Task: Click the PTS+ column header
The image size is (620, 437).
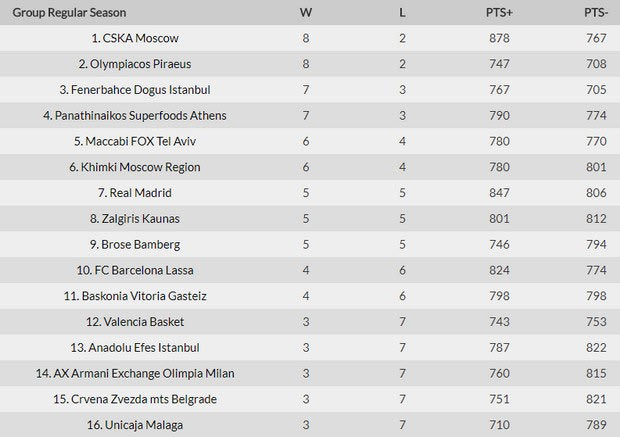Action: click(499, 13)
